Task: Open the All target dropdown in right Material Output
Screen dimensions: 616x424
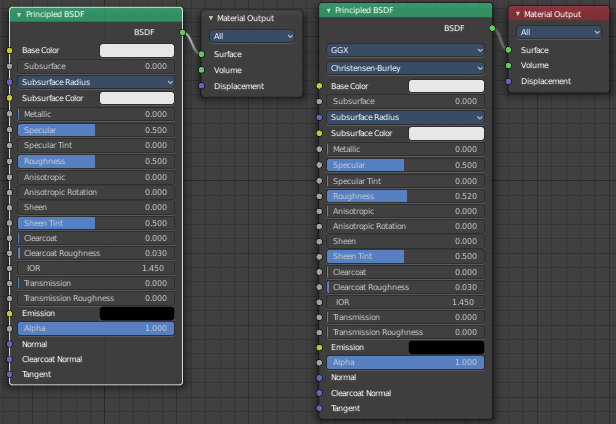Action: (x=559, y=32)
